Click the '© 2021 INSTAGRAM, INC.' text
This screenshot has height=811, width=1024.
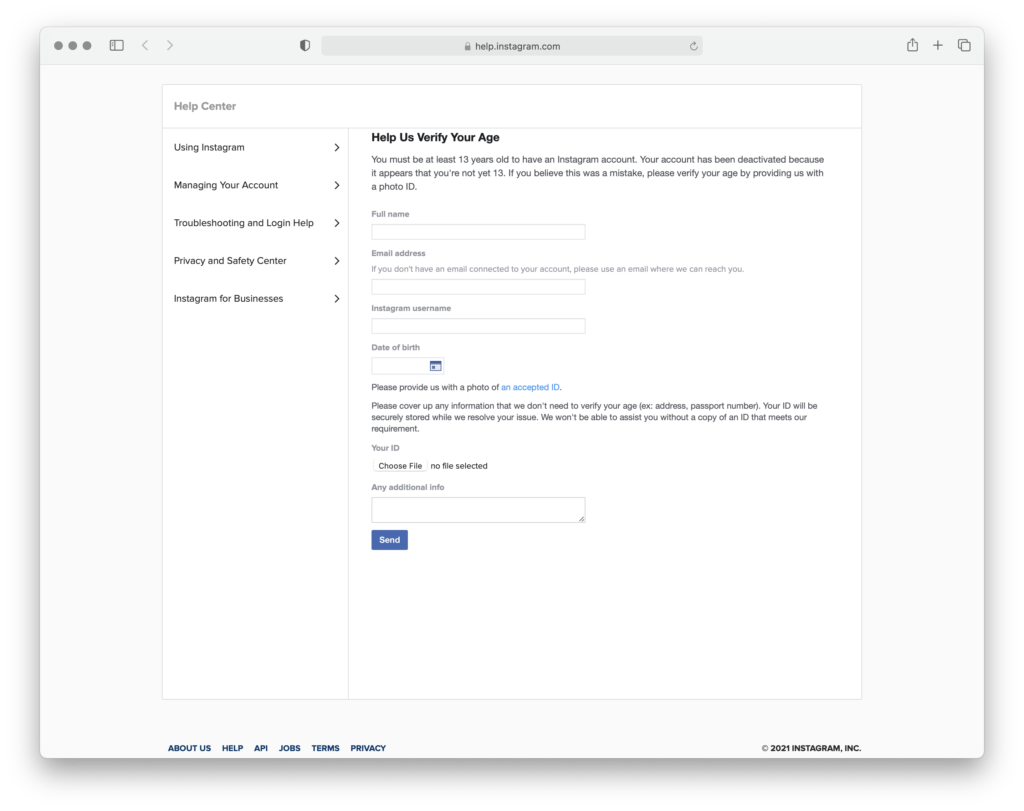tap(811, 748)
